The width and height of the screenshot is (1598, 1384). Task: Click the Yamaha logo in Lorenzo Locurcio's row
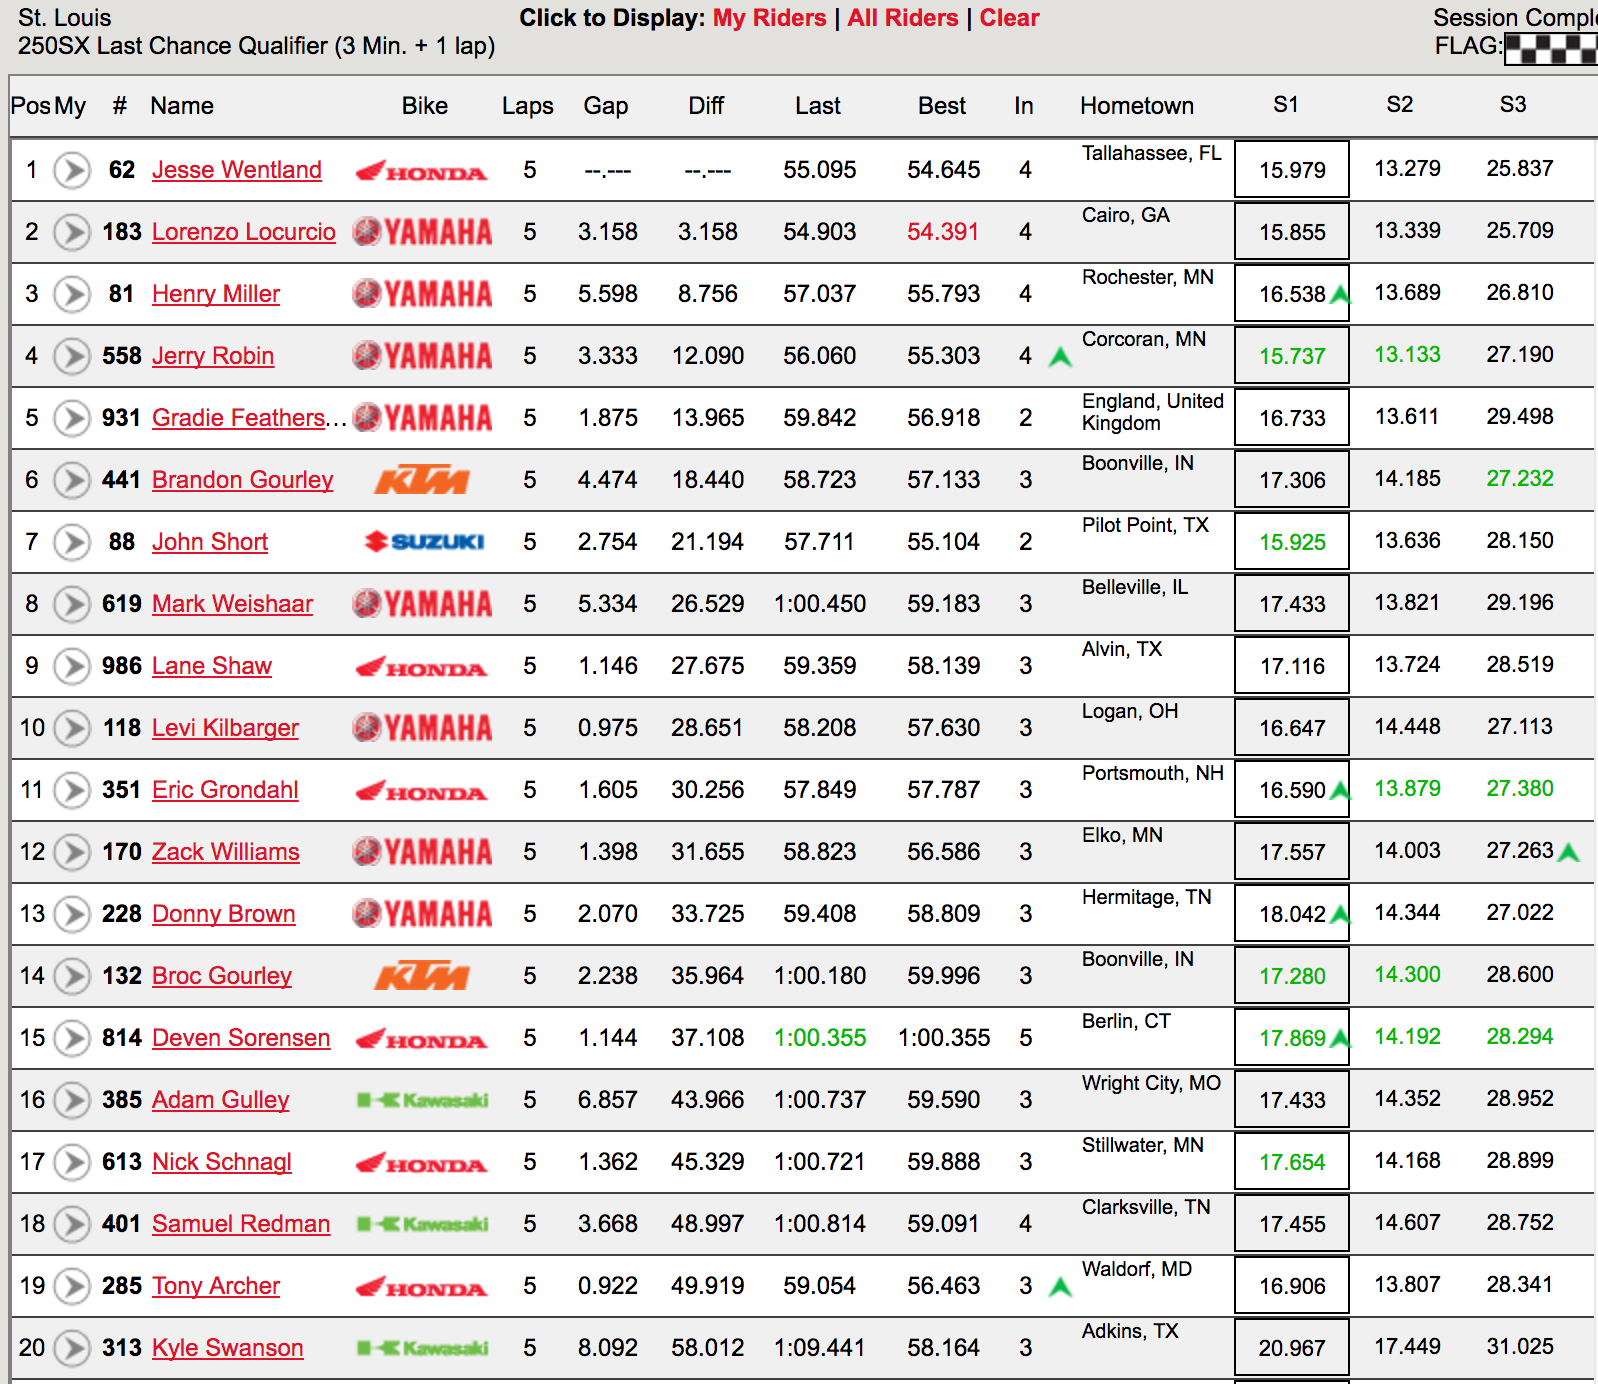pyautogui.click(x=422, y=232)
